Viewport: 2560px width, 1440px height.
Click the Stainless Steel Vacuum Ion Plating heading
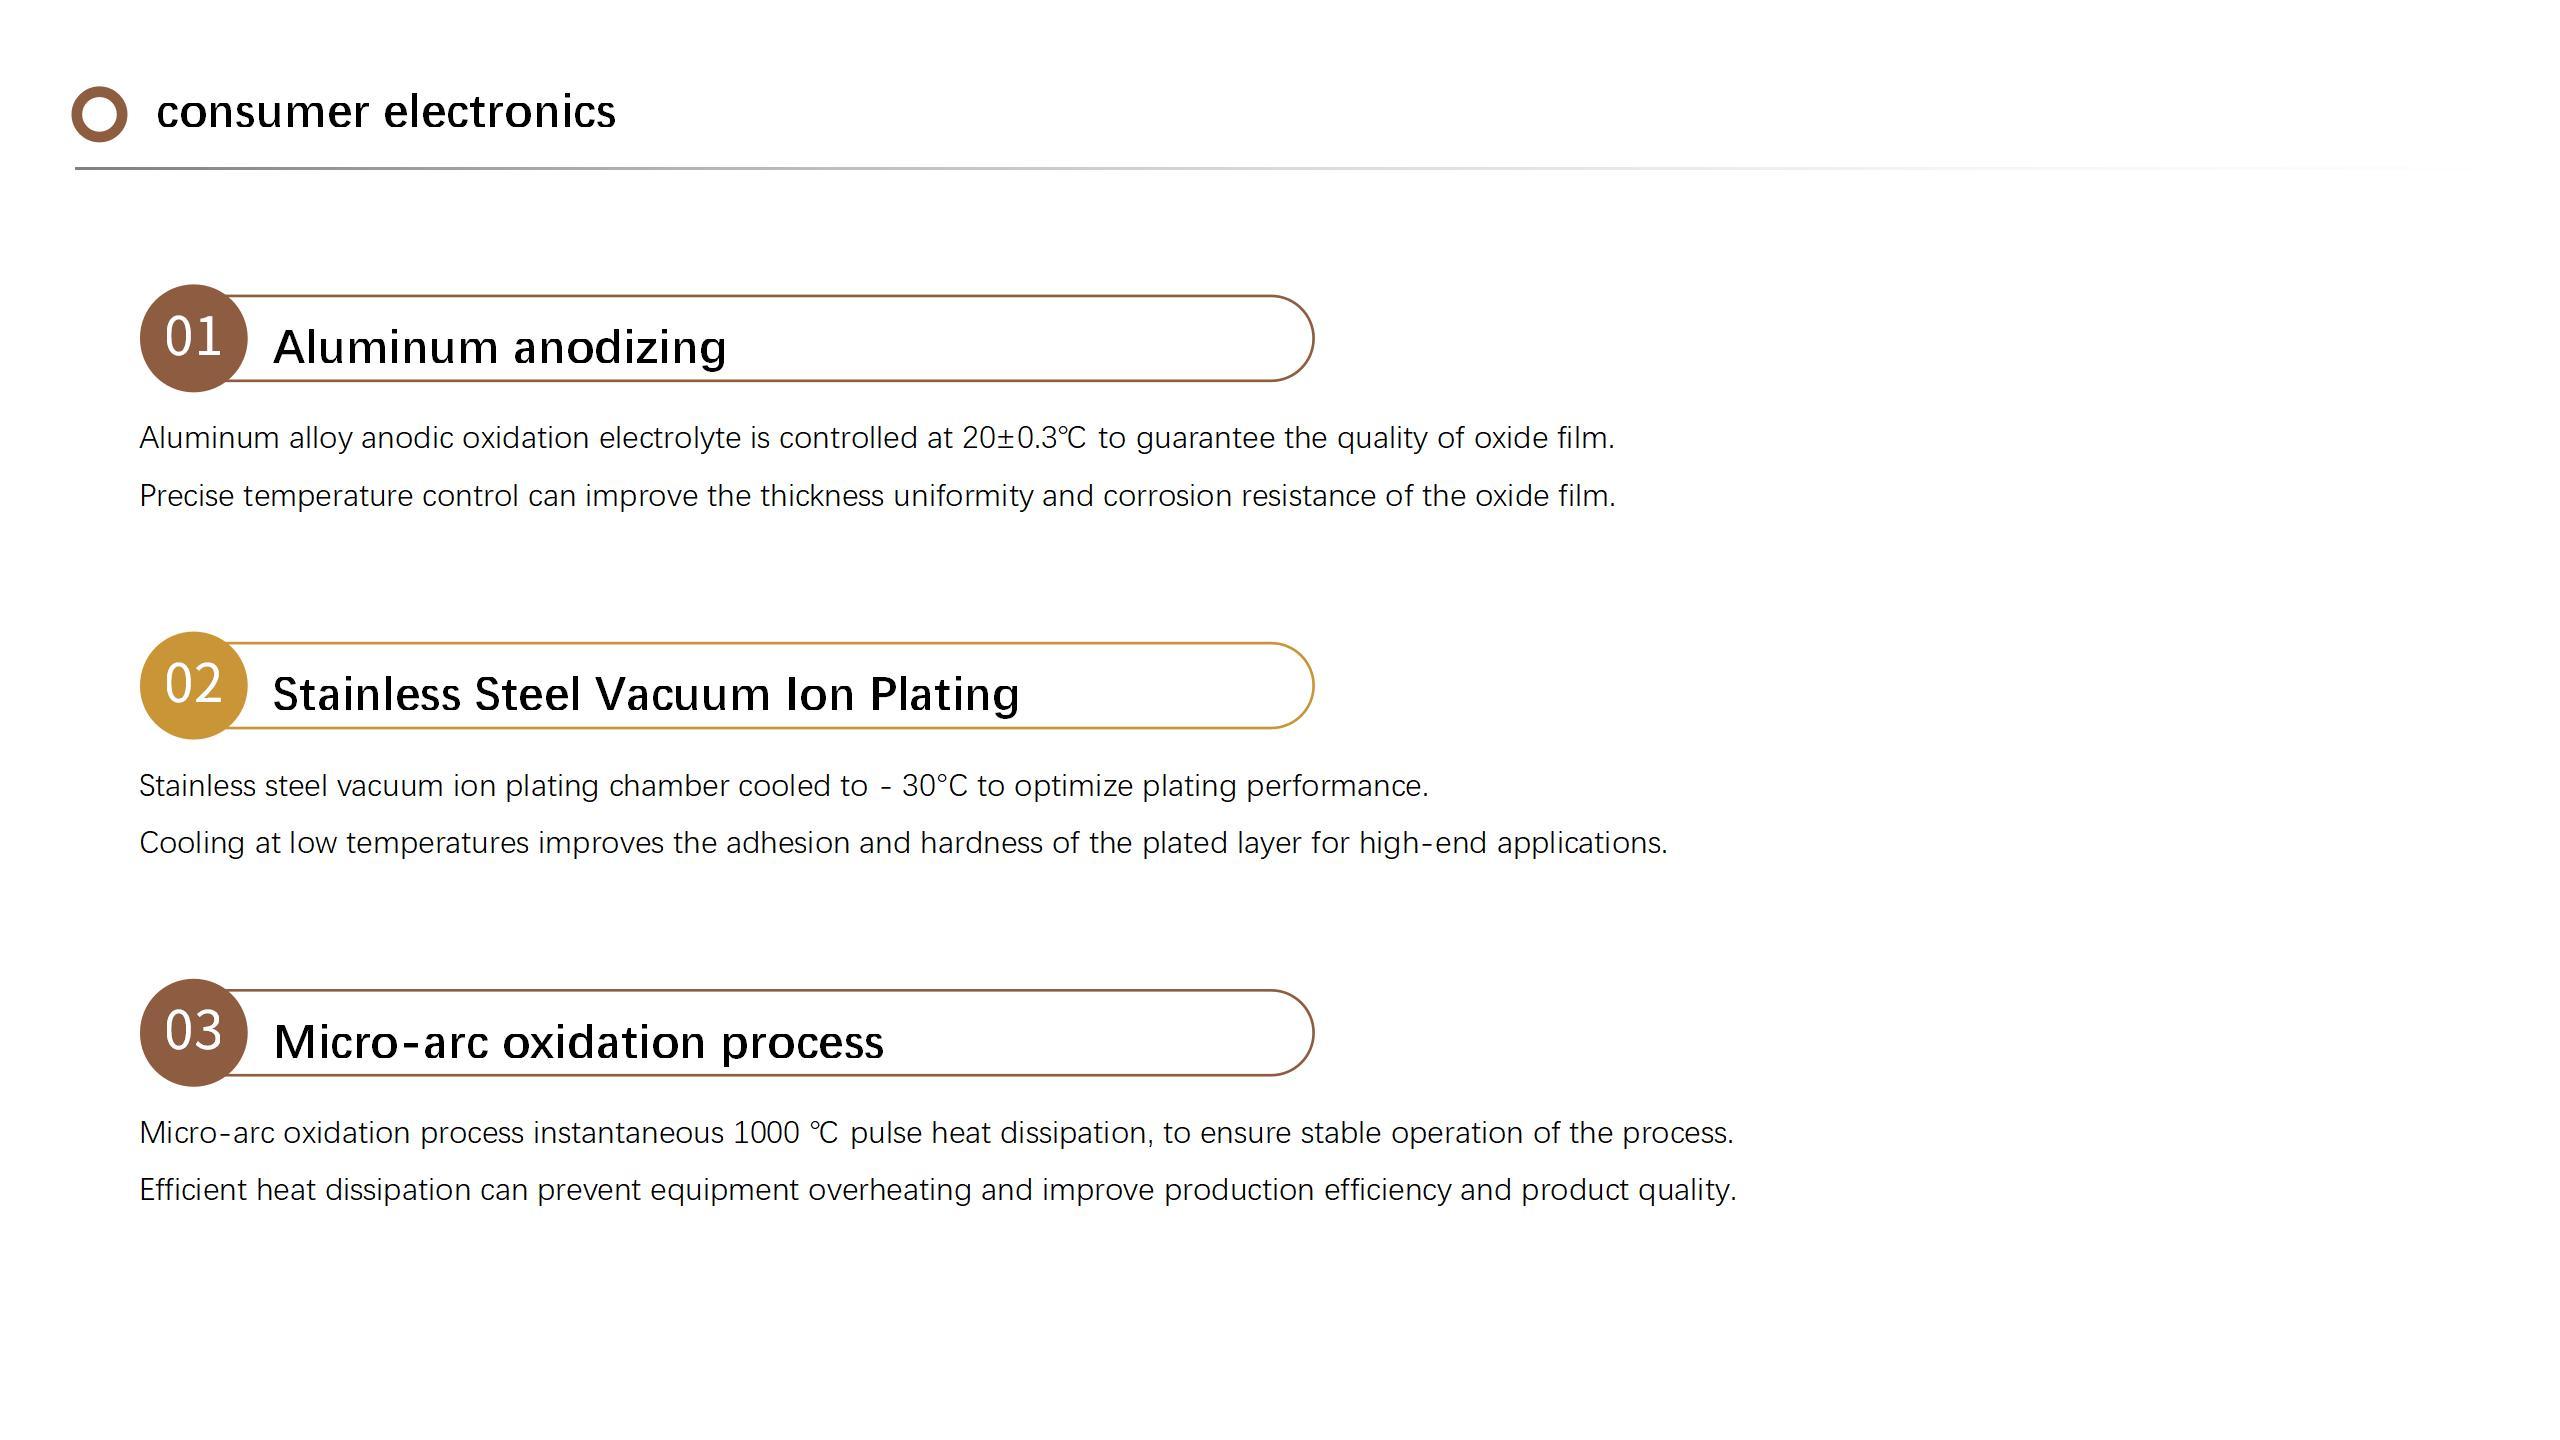(646, 694)
